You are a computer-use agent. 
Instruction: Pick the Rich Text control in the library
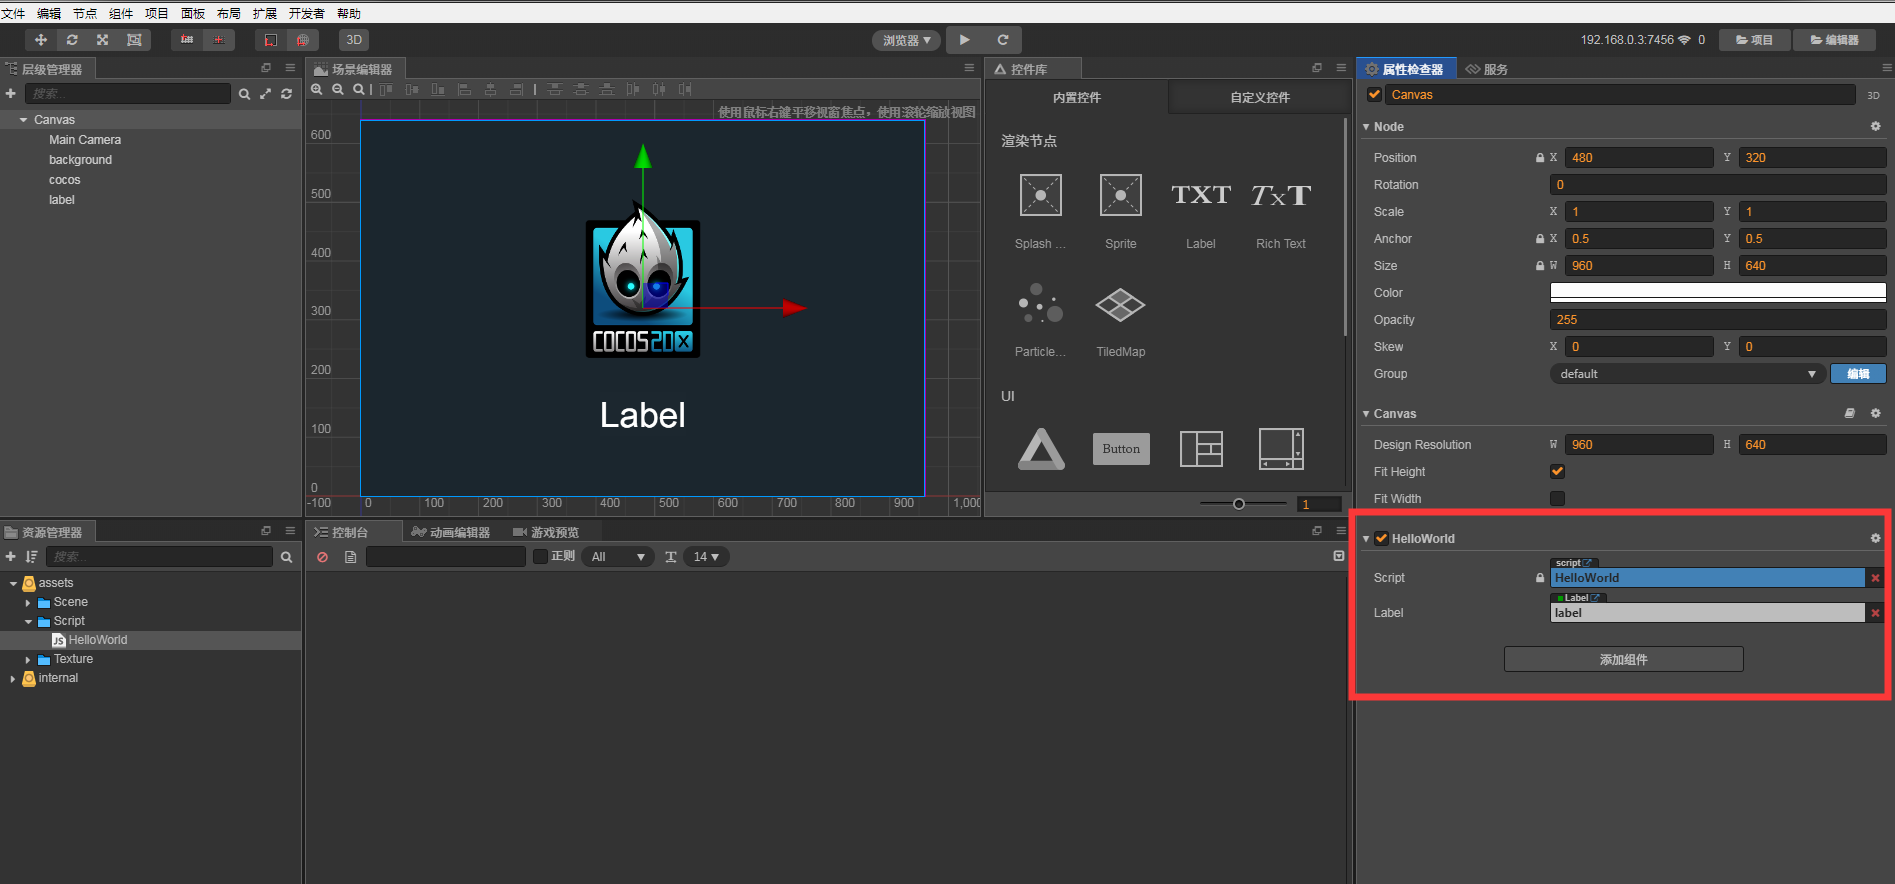pyautogui.click(x=1281, y=195)
